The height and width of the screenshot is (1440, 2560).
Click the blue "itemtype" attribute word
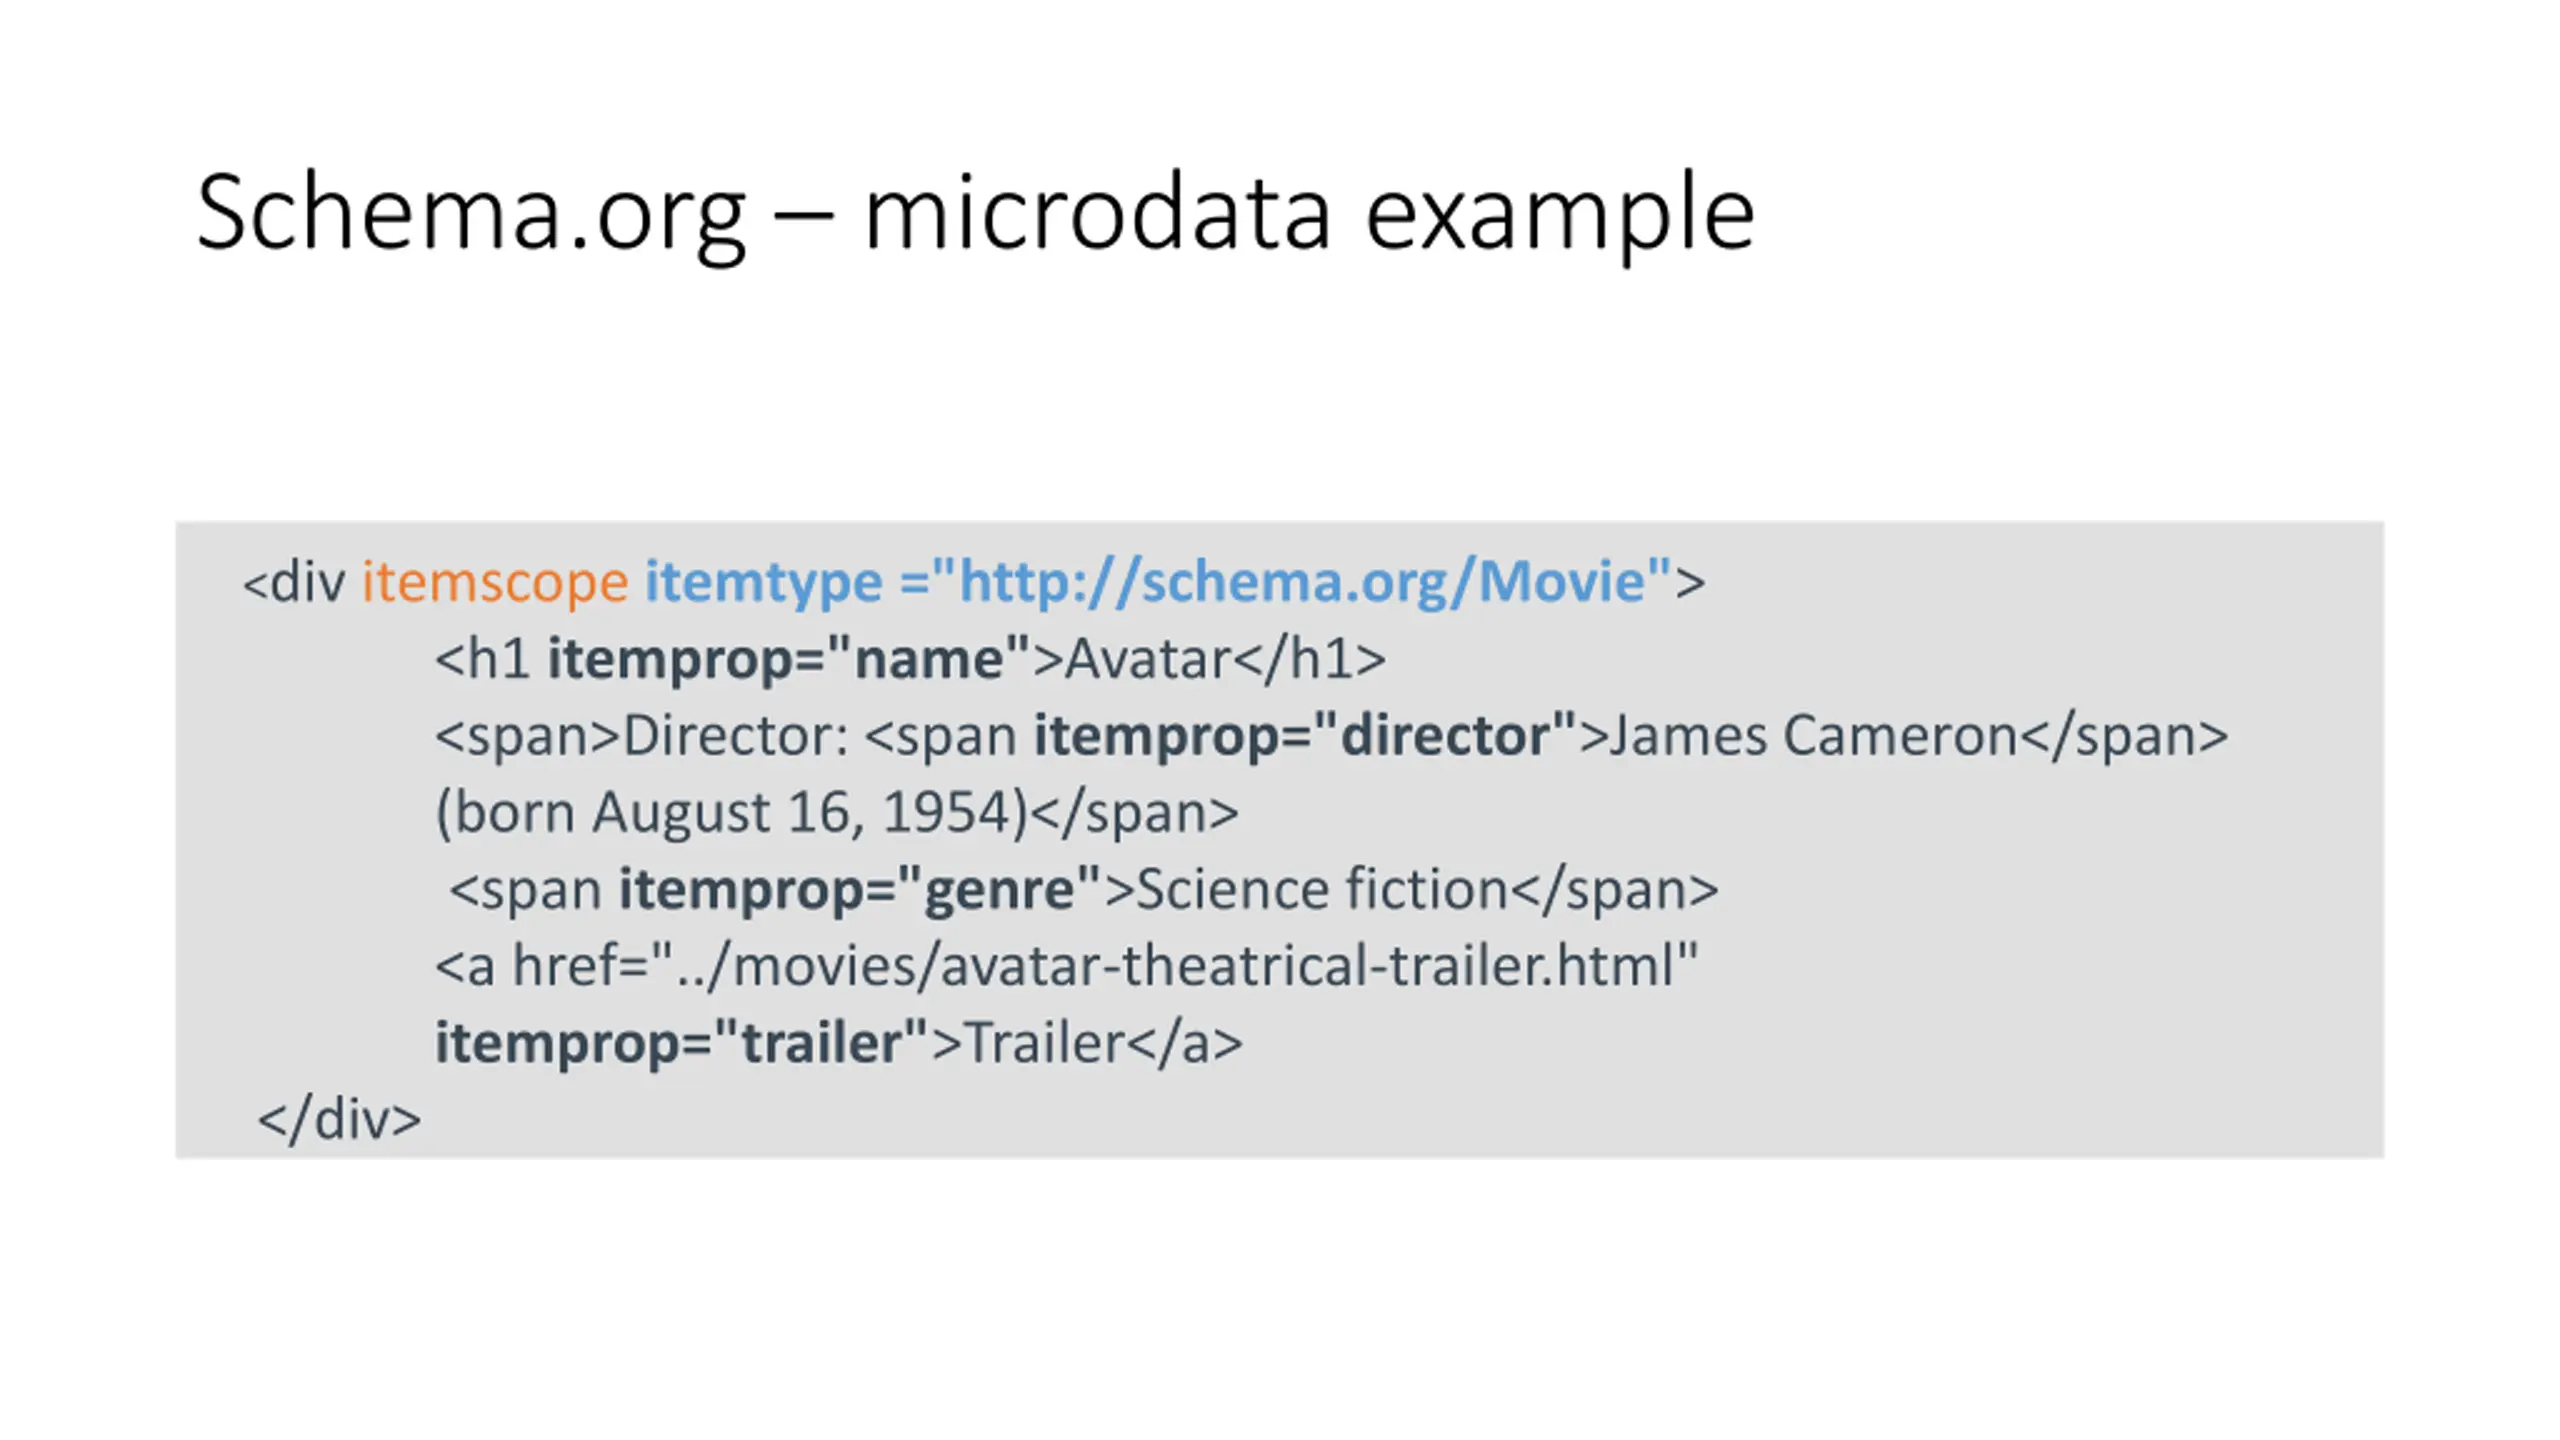click(763, 581)
